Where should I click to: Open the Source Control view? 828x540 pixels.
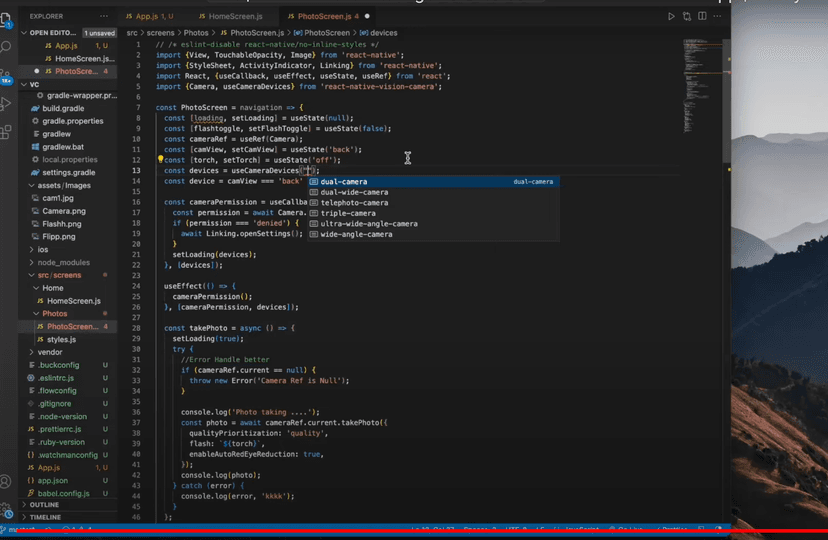coord(8,75)
